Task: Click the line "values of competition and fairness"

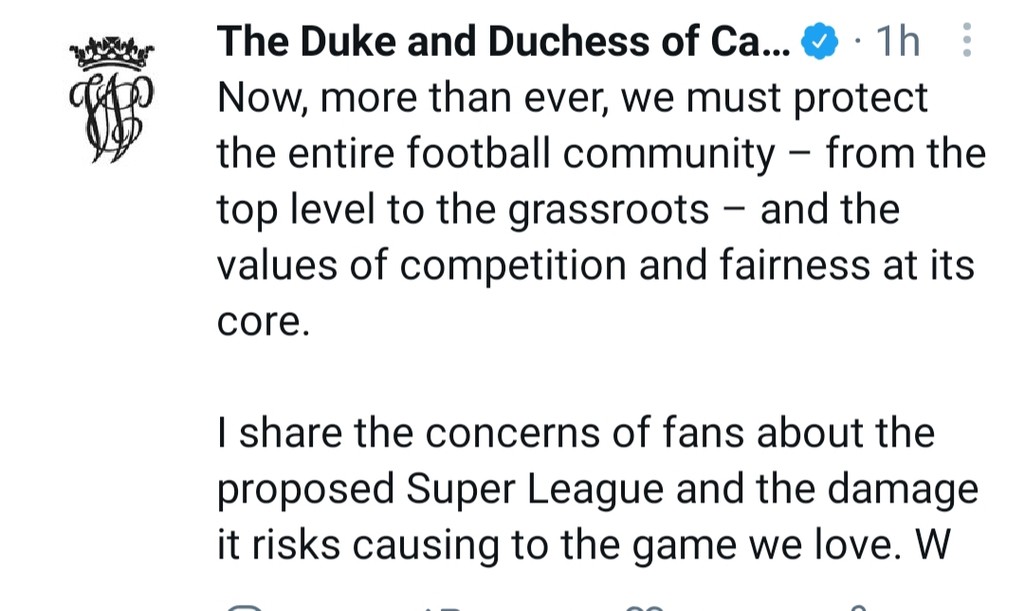Action: coord(595,266)
